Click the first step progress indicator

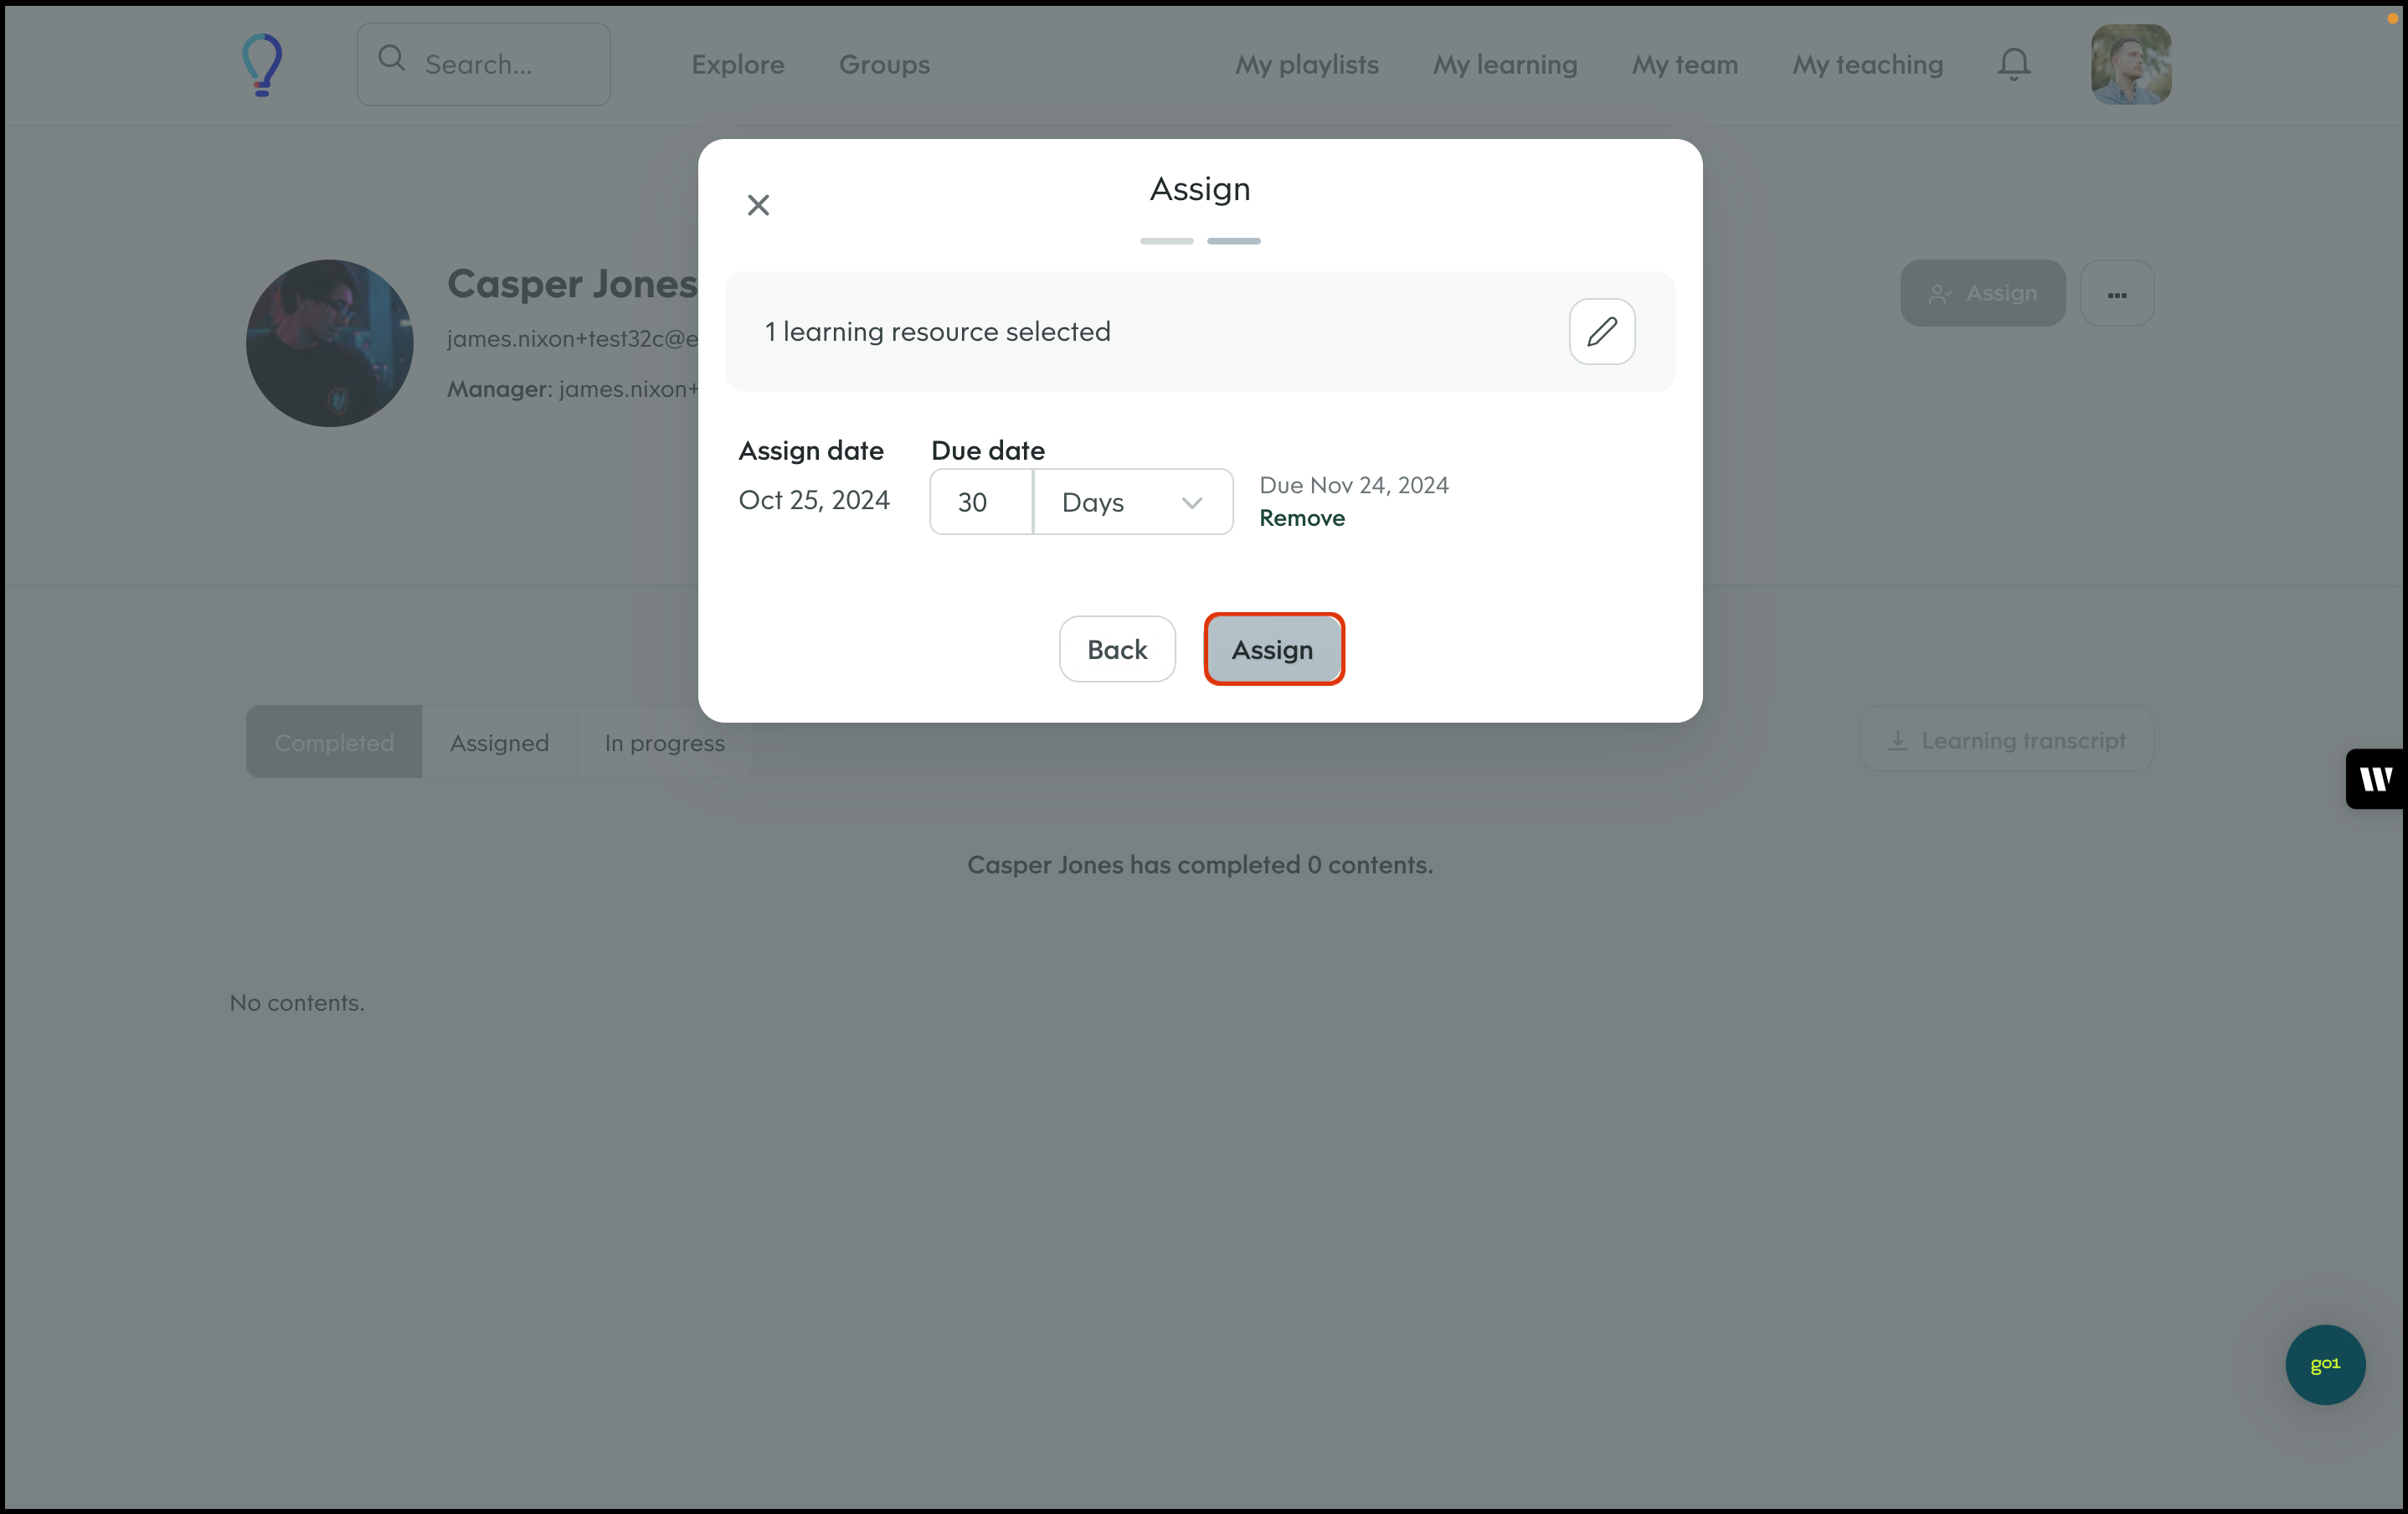(x=1166, y=241)
